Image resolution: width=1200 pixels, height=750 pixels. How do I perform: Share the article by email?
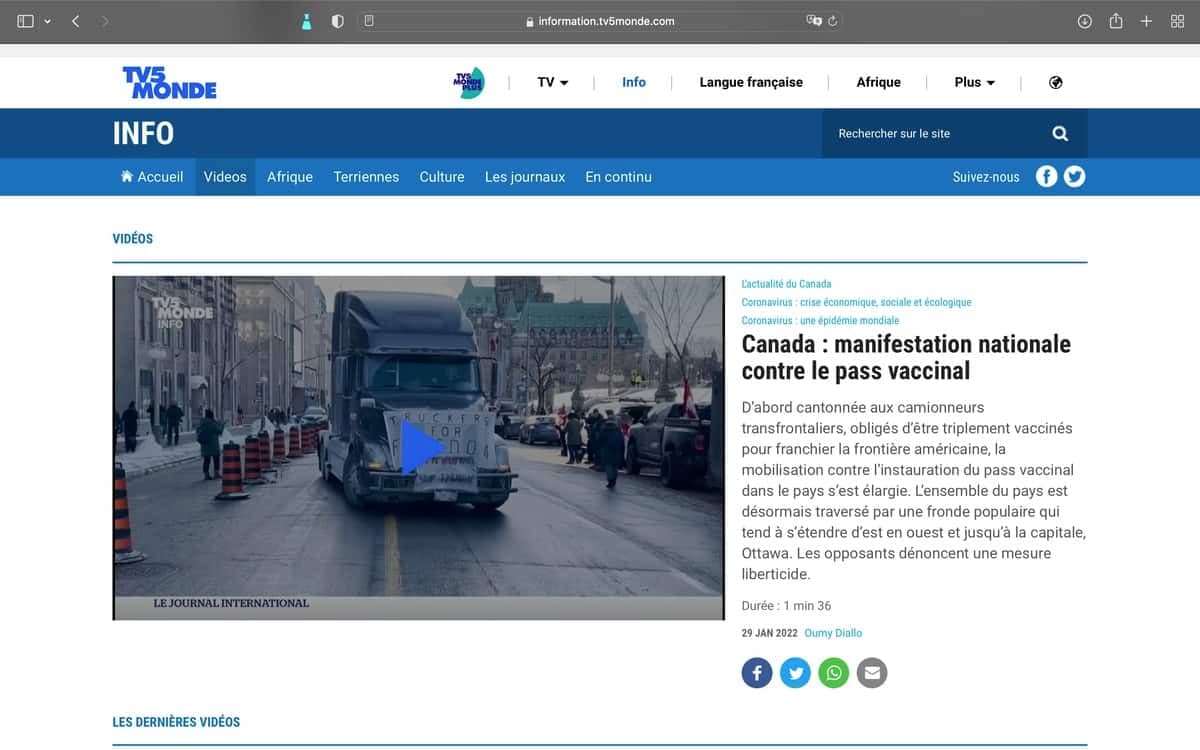click(872, 673)
